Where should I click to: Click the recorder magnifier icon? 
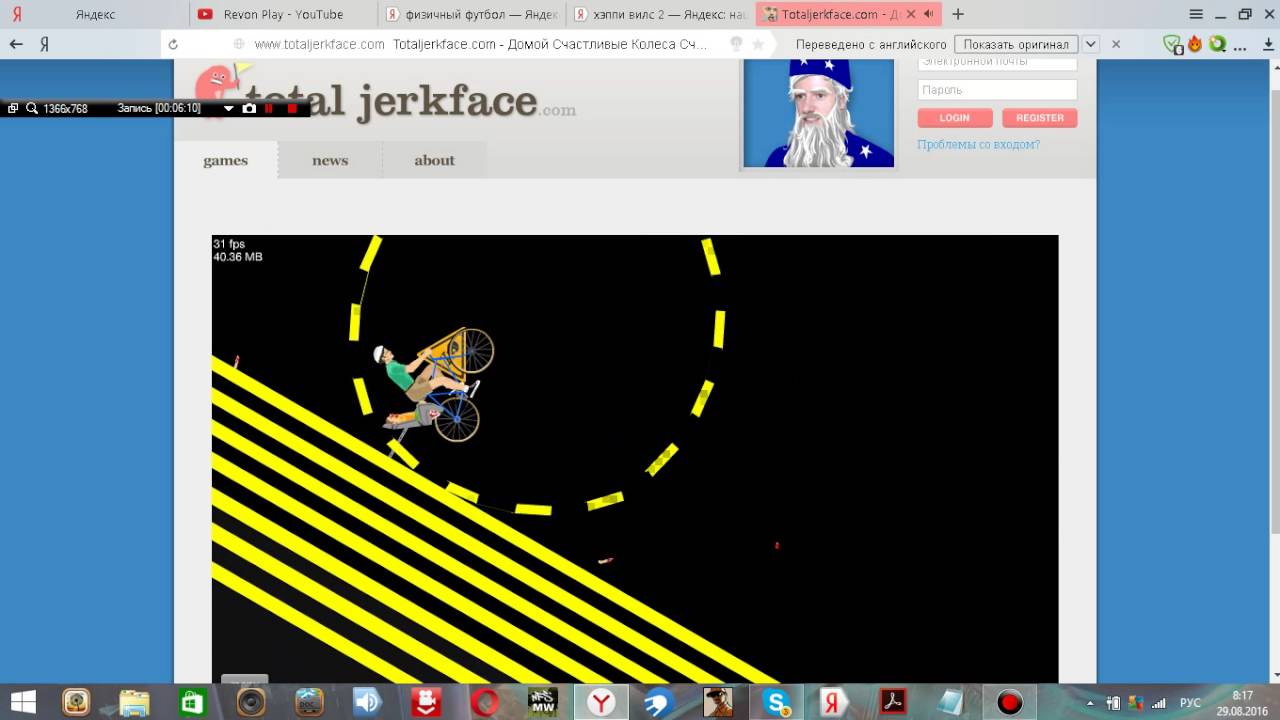32,108
